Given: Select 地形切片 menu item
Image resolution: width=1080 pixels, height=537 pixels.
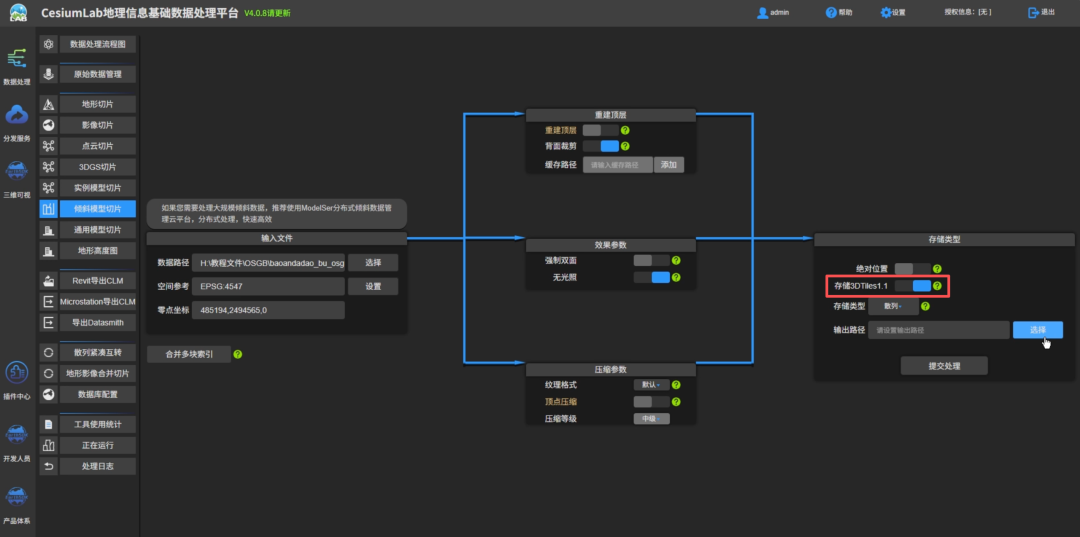Looking at the screenshot, I should (x=98, y=105).
